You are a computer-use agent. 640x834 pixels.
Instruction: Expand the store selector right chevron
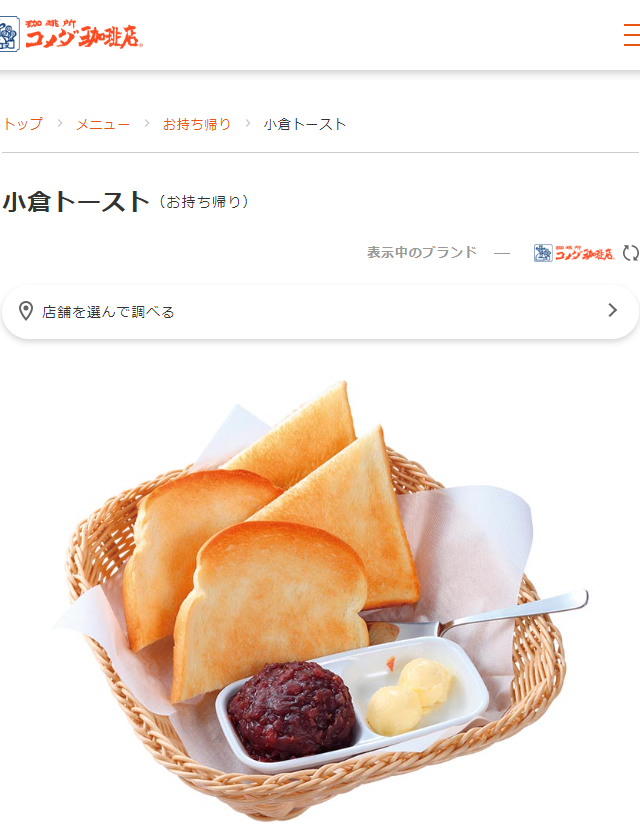613,311
